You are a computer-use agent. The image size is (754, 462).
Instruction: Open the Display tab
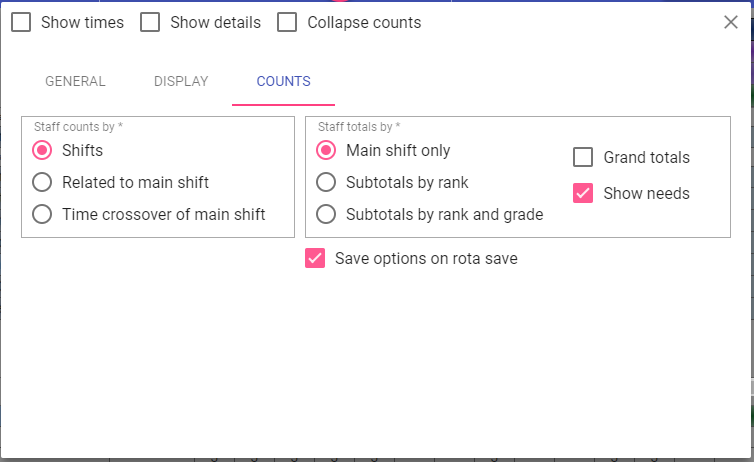[181, 82]
